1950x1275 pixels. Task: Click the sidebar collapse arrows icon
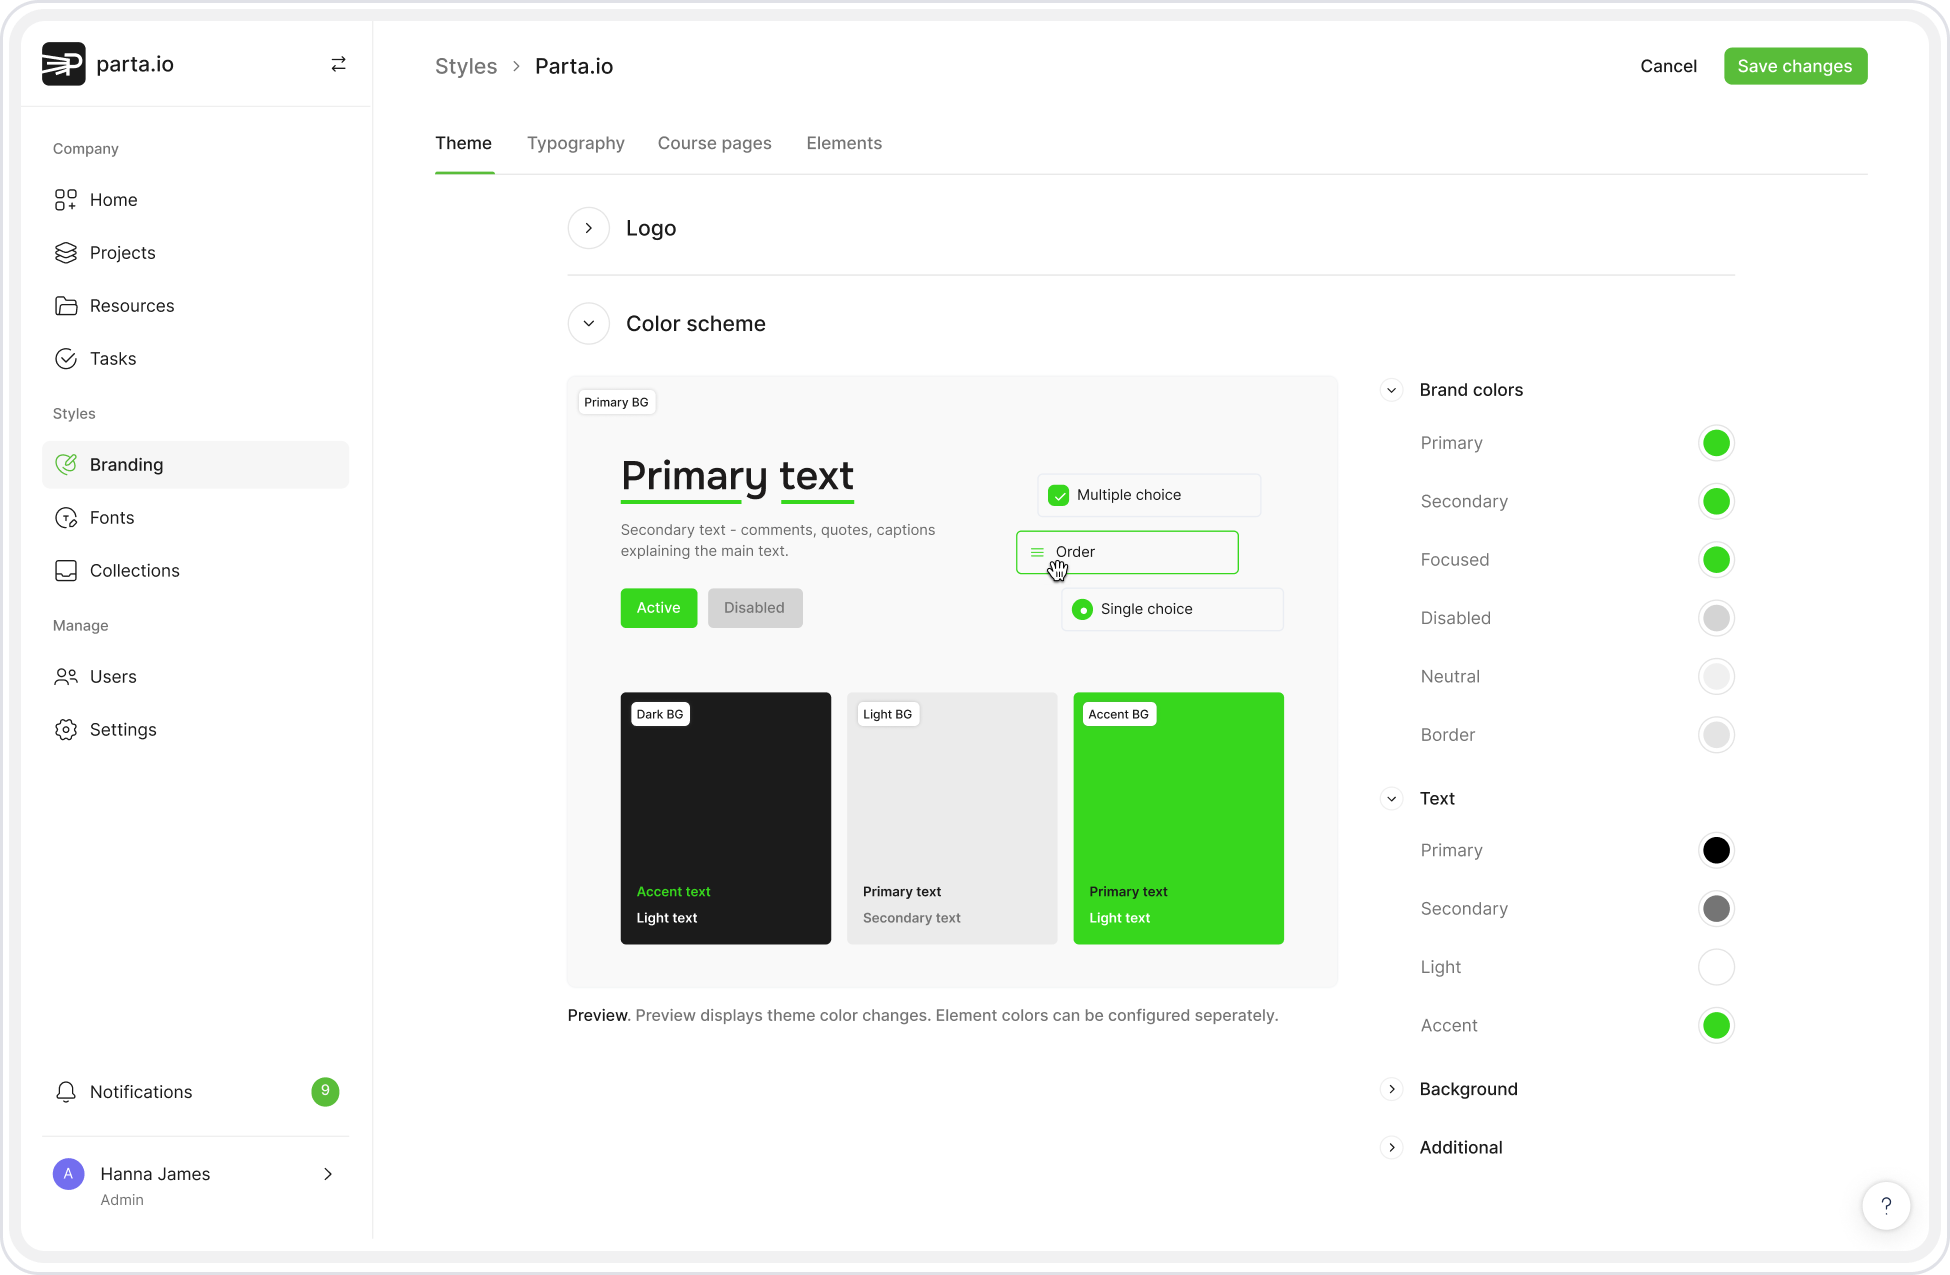pyautogui.click(x=338, y=64)
